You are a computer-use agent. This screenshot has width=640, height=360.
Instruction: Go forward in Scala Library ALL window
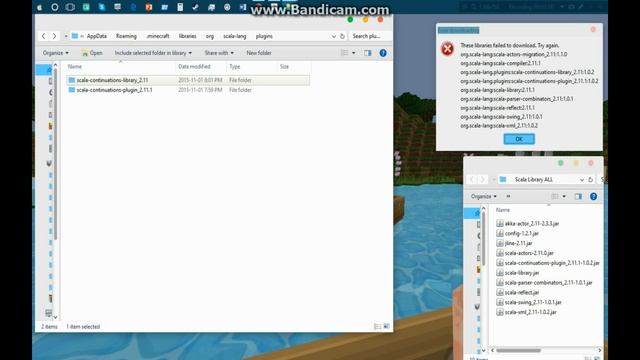coord(482,180)
